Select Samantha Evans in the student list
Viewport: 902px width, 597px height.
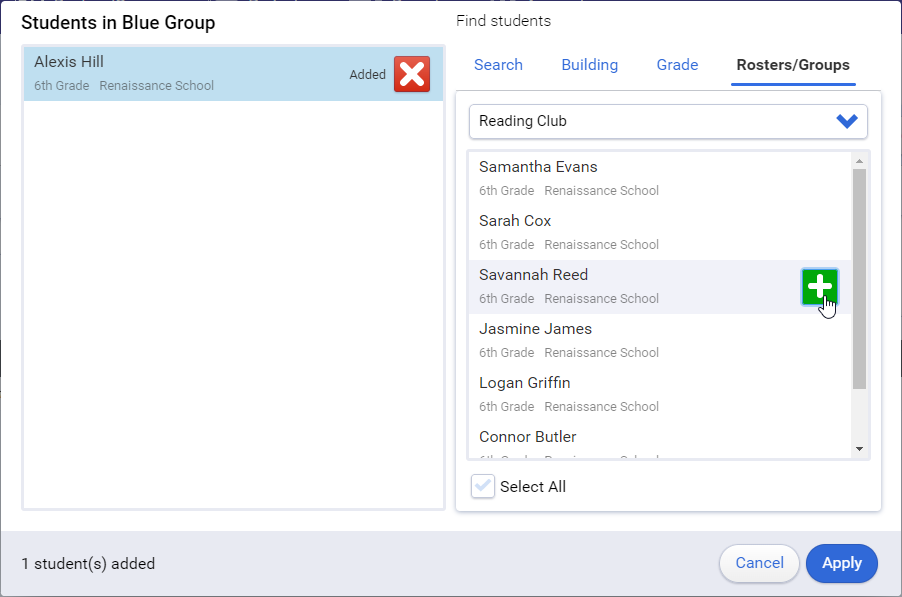[660, 178]
